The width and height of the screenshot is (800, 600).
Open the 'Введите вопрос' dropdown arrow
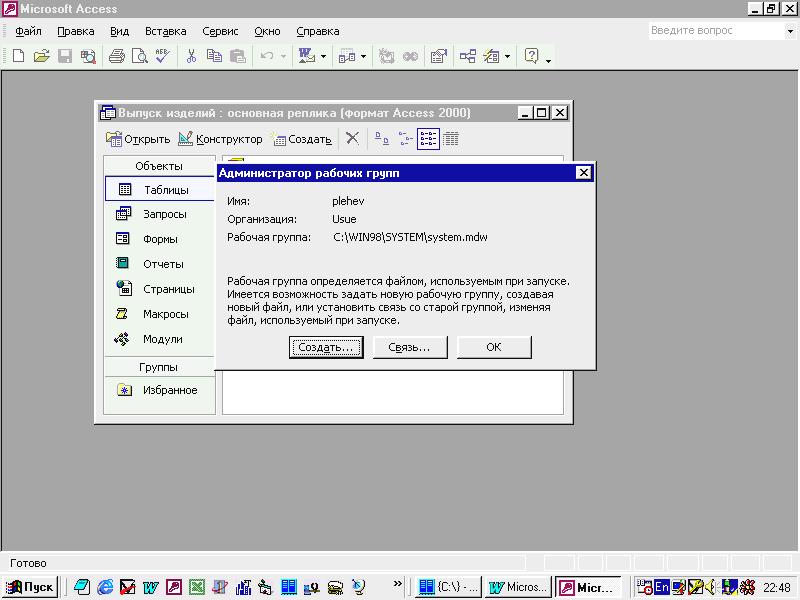[790, 31]
